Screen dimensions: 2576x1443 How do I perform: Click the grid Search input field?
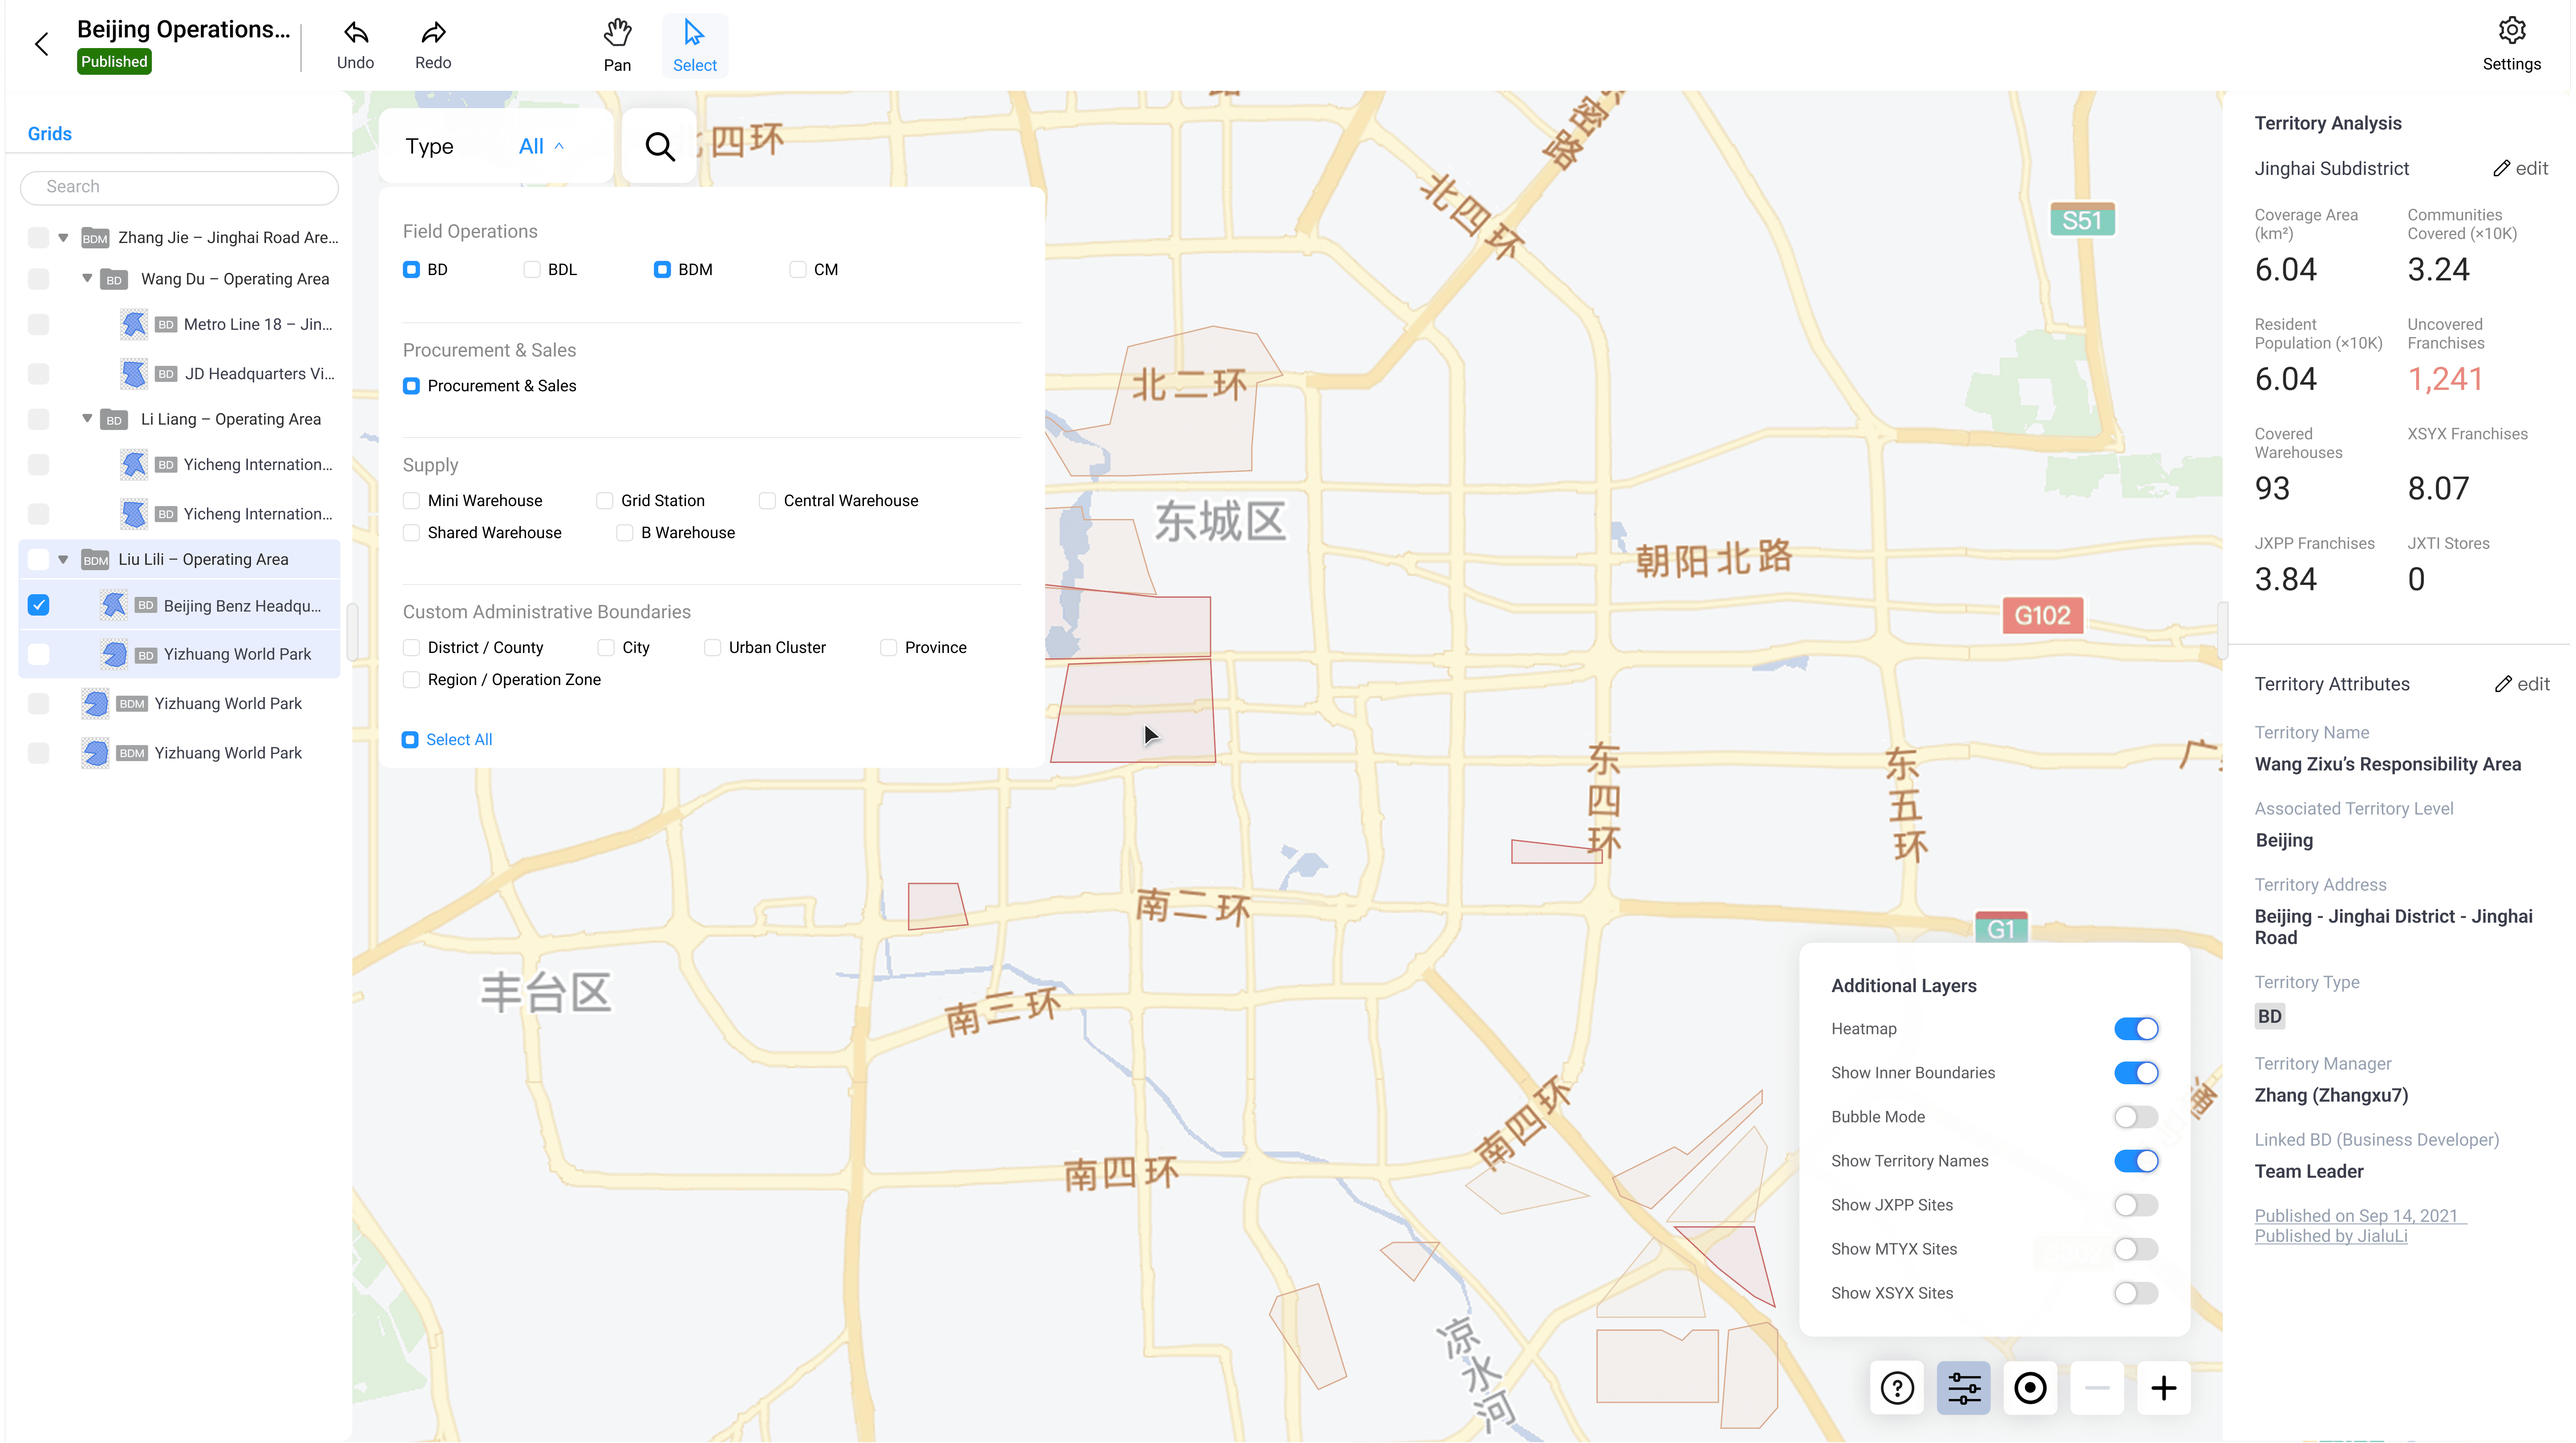180,187
